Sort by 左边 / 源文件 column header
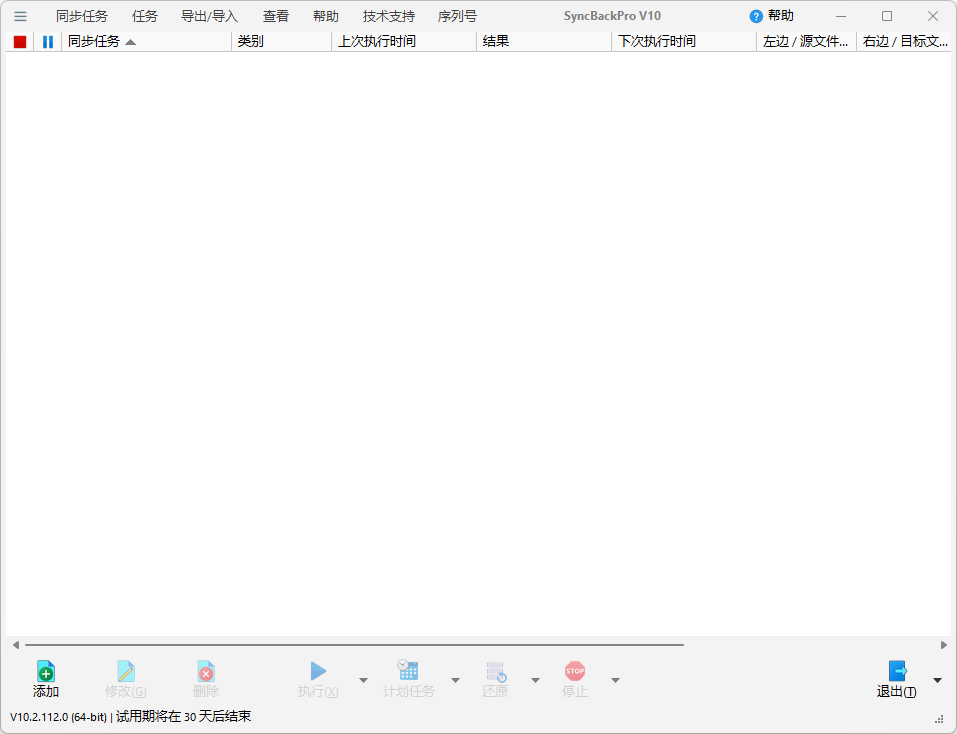Image resolution: width=957 pixels, height=734 pixels. 806,41
